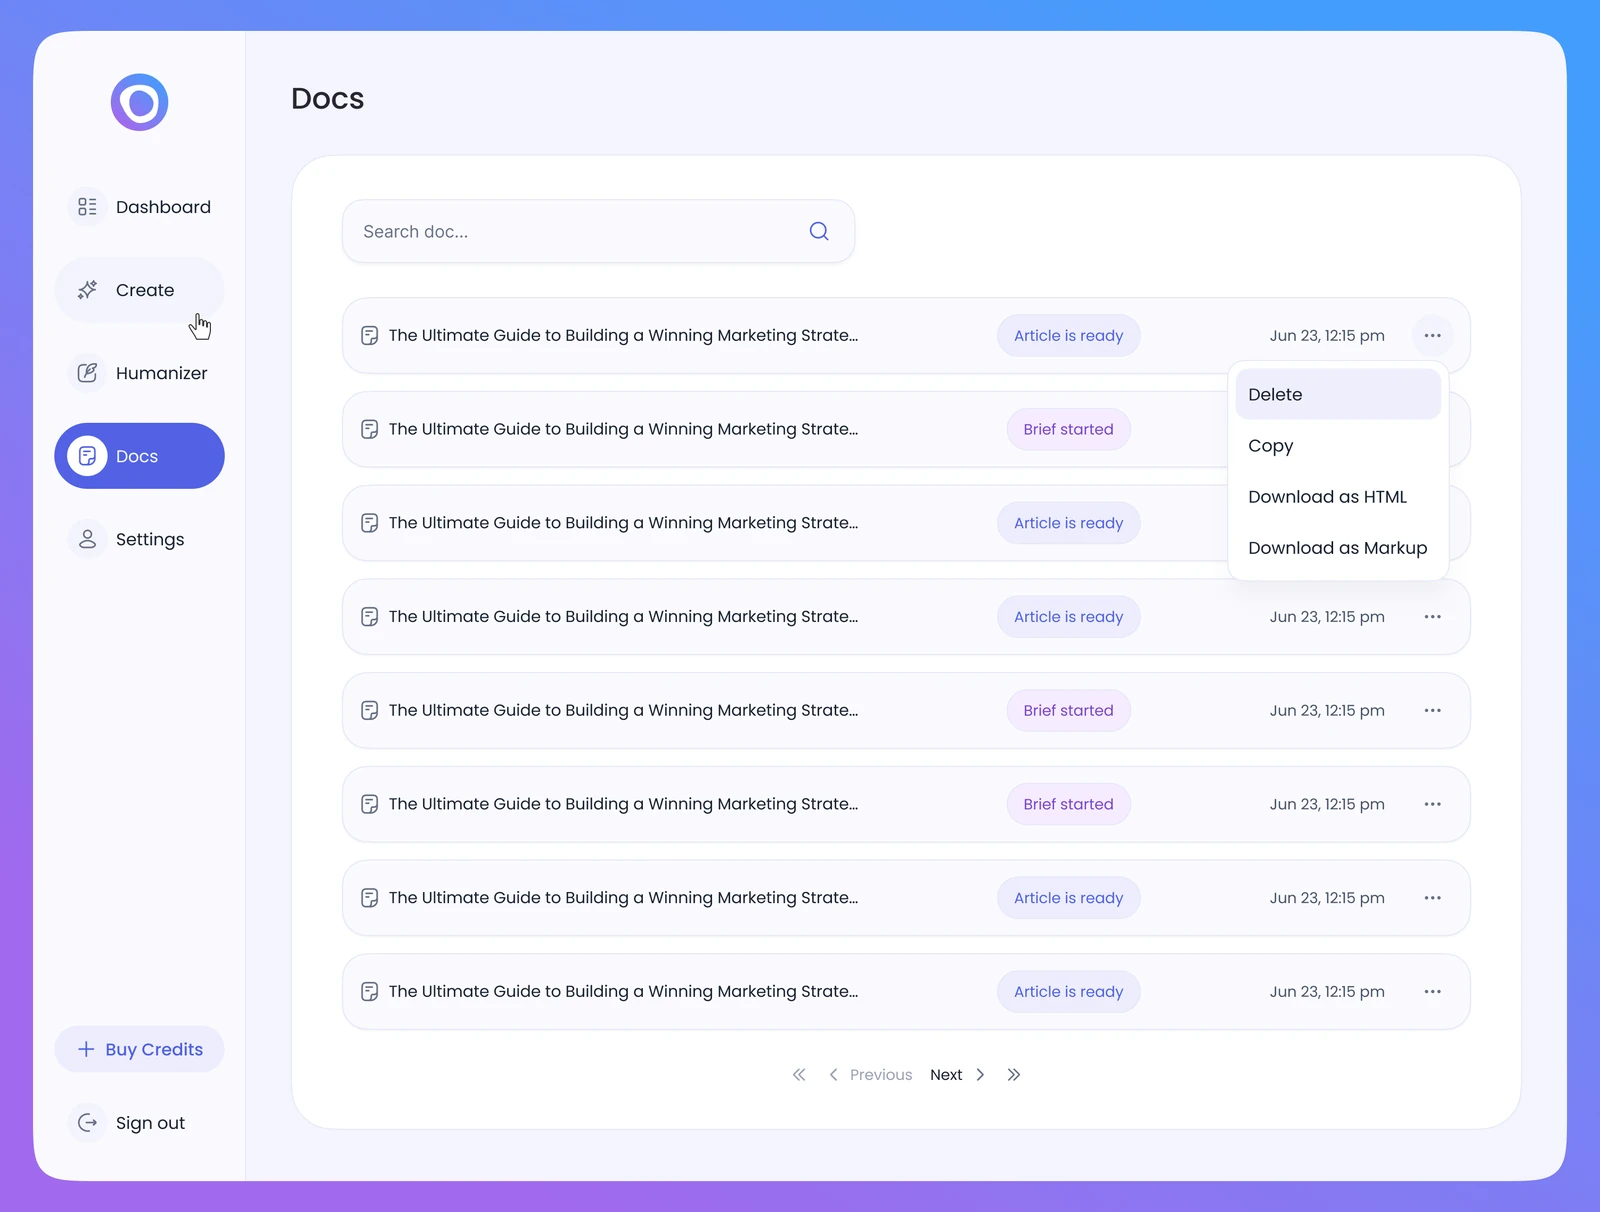This screenshot has height=1212, width=1600.
Task: Click the document icon in the sixth row
Action: 369,804
